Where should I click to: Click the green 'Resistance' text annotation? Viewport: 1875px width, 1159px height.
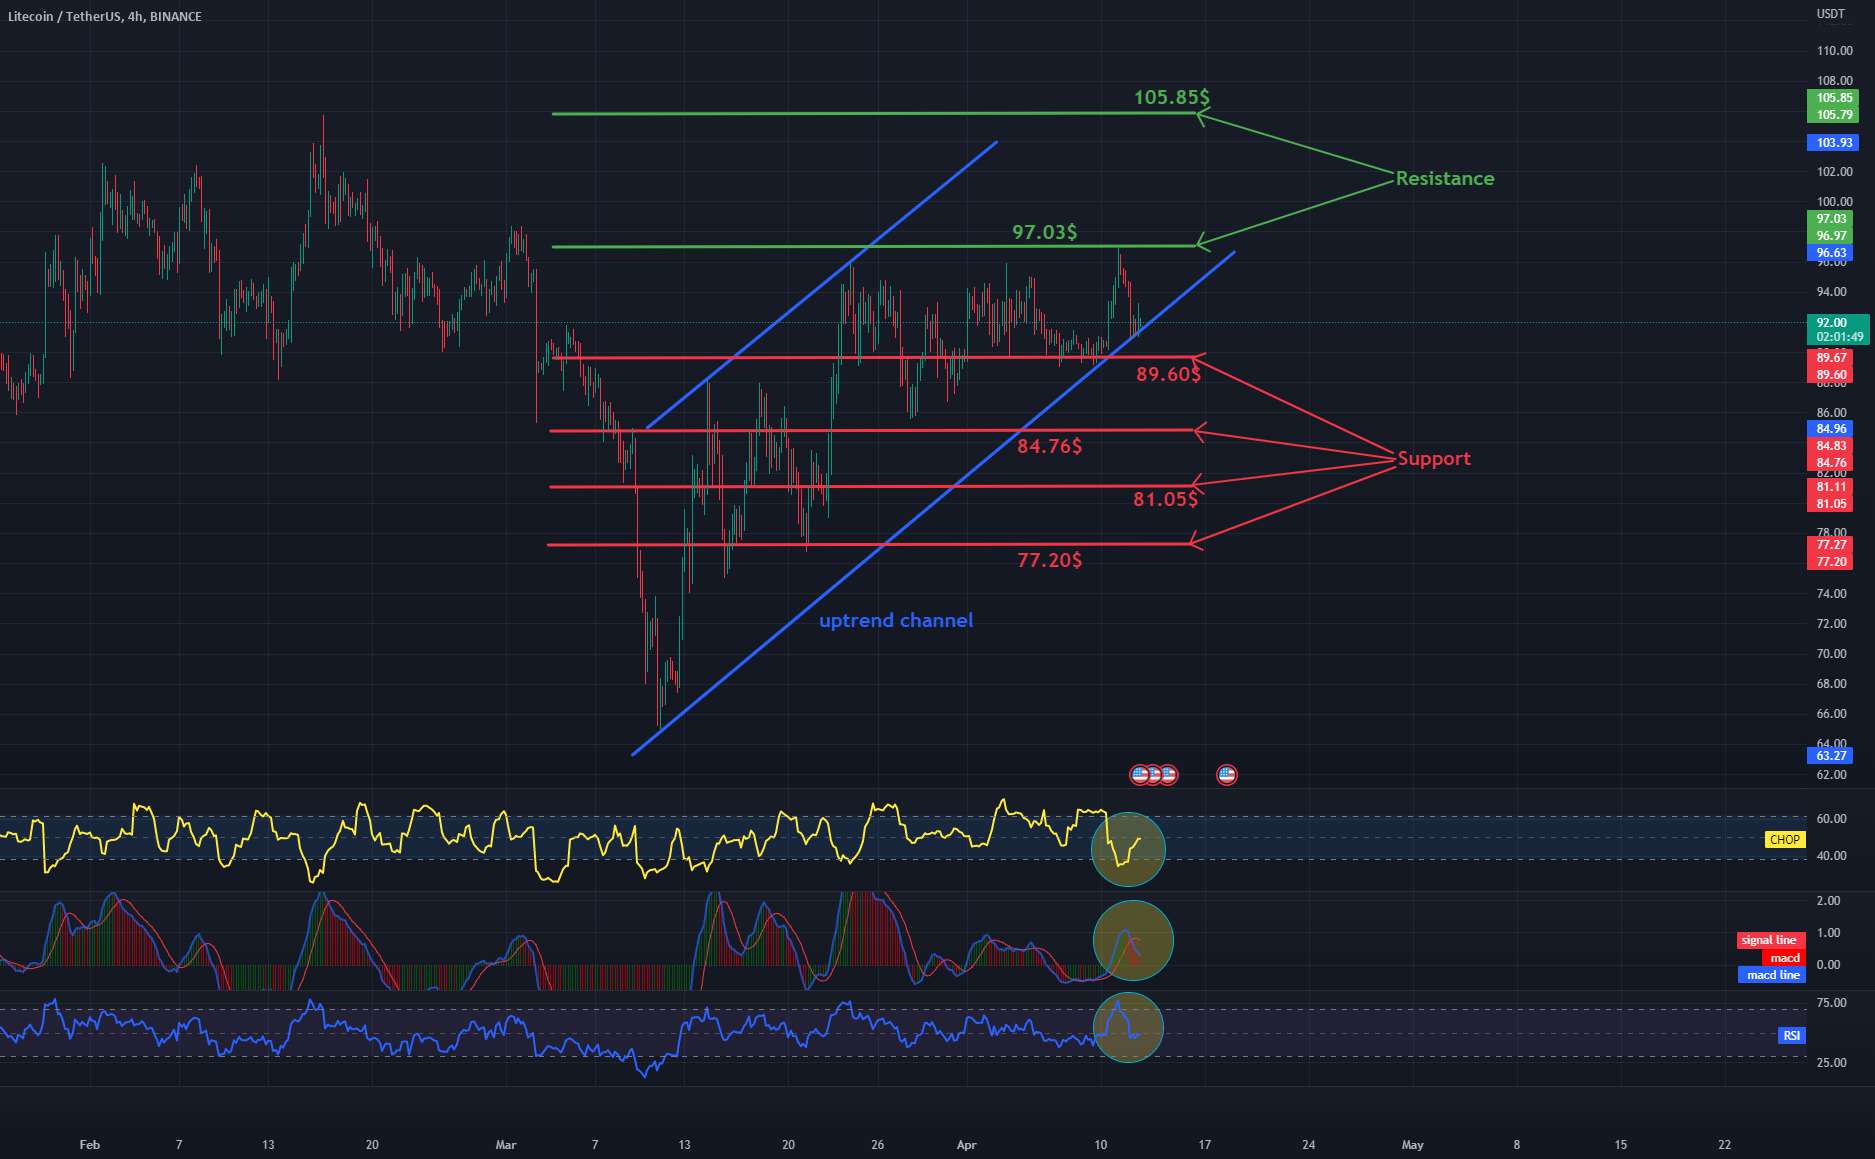click(x=1445, y=179)
